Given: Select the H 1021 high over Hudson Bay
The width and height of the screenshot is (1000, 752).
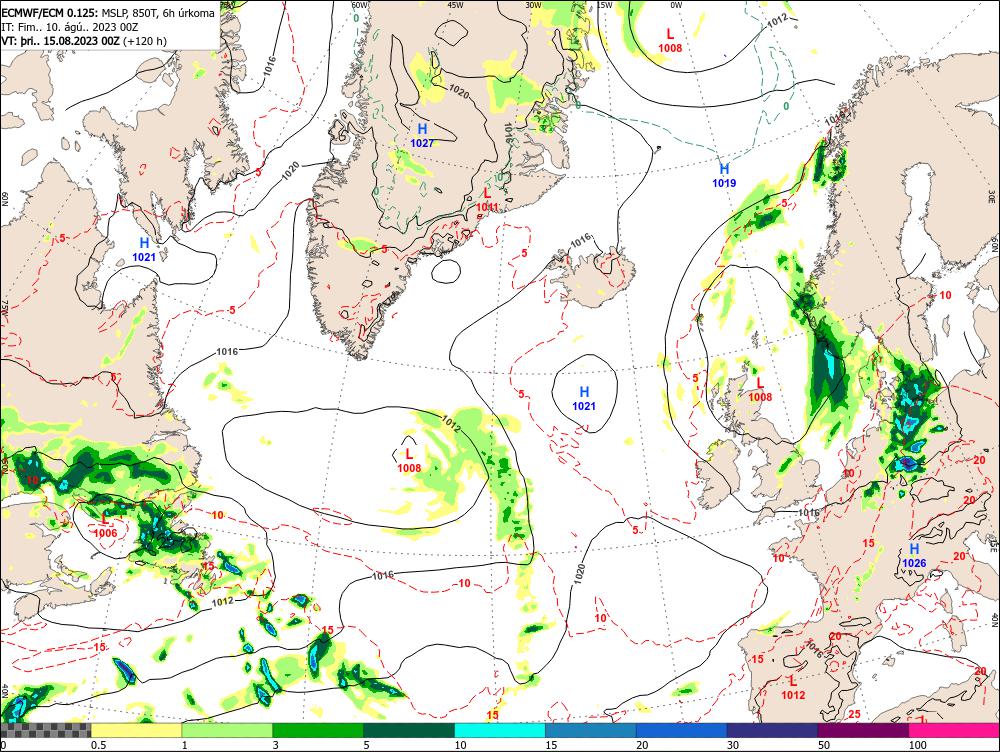Looking at the screenshot, I should click(144, 249).
